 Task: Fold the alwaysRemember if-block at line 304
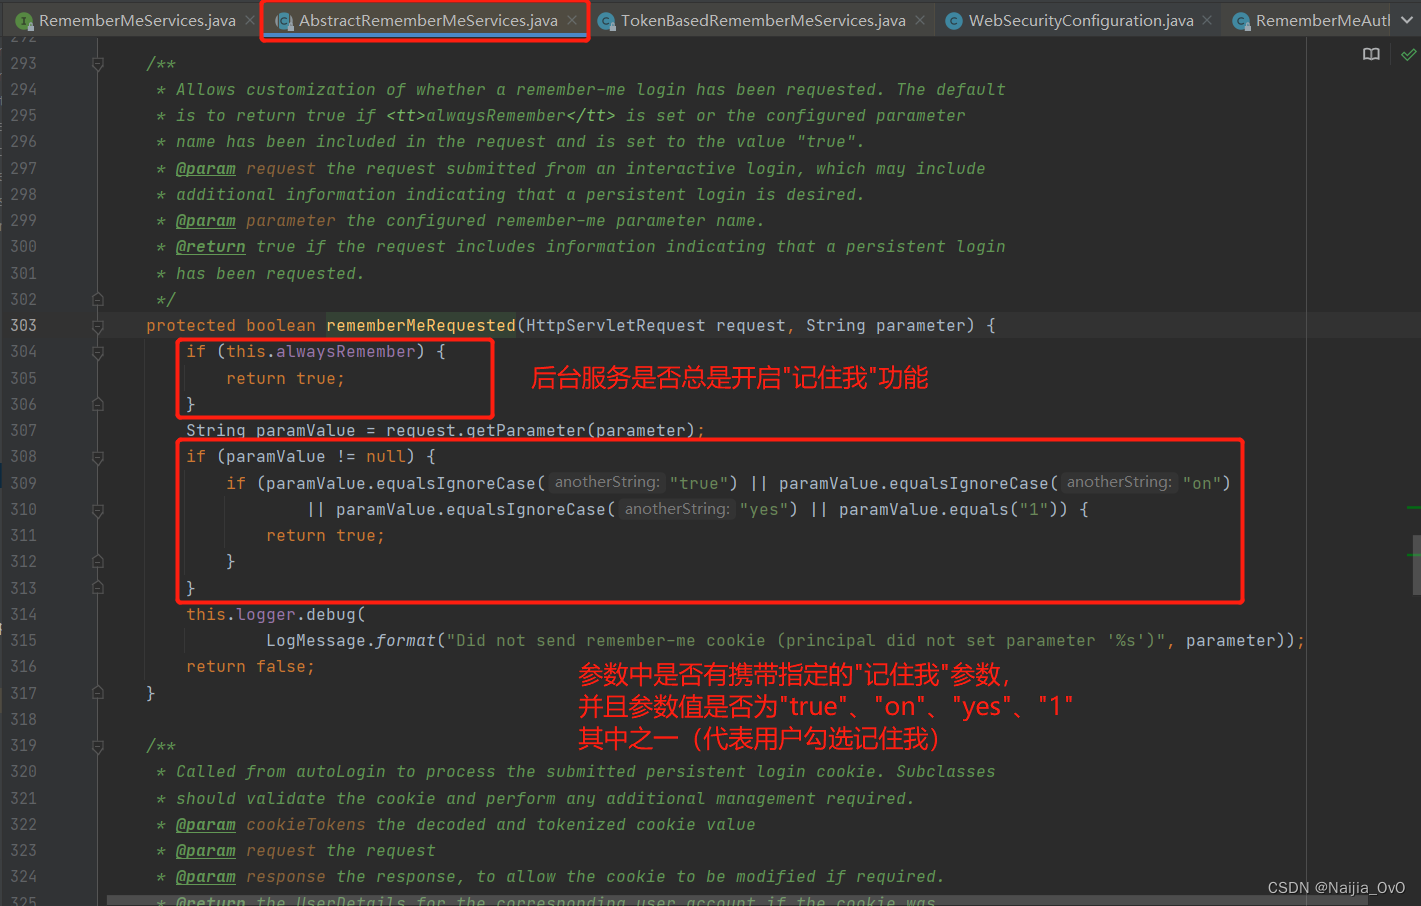(x=98, y=352)
